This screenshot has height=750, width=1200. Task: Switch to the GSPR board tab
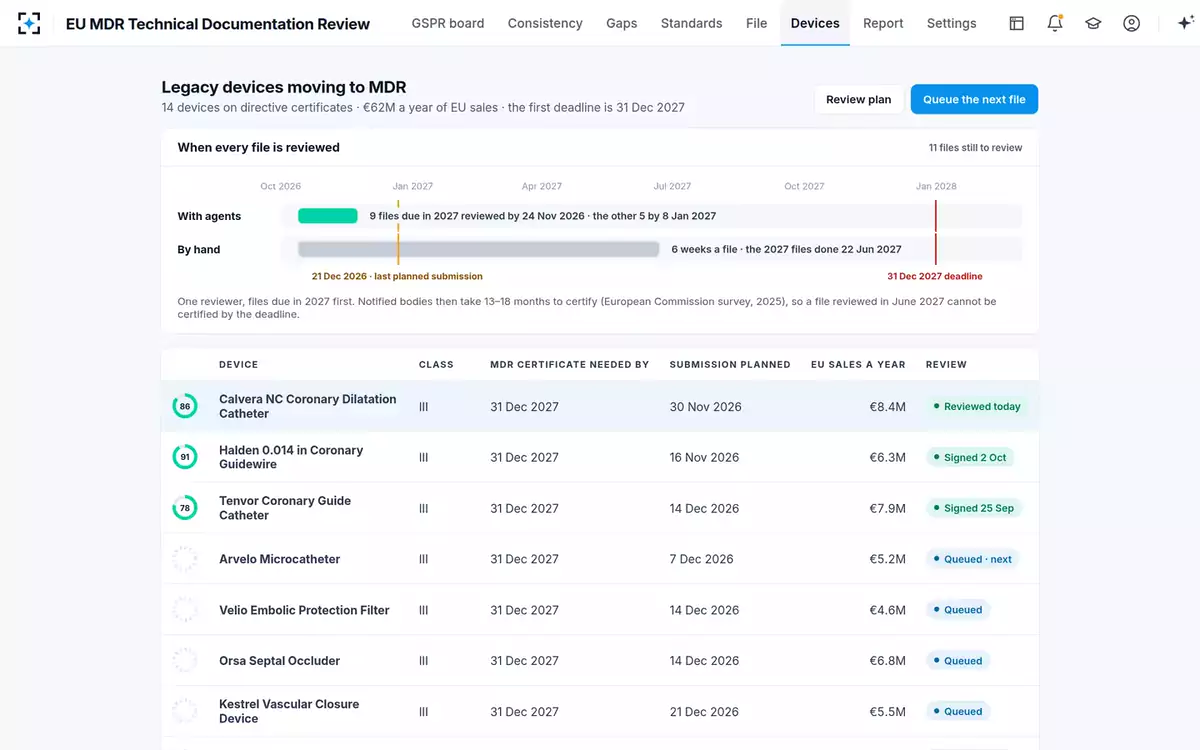448,23
